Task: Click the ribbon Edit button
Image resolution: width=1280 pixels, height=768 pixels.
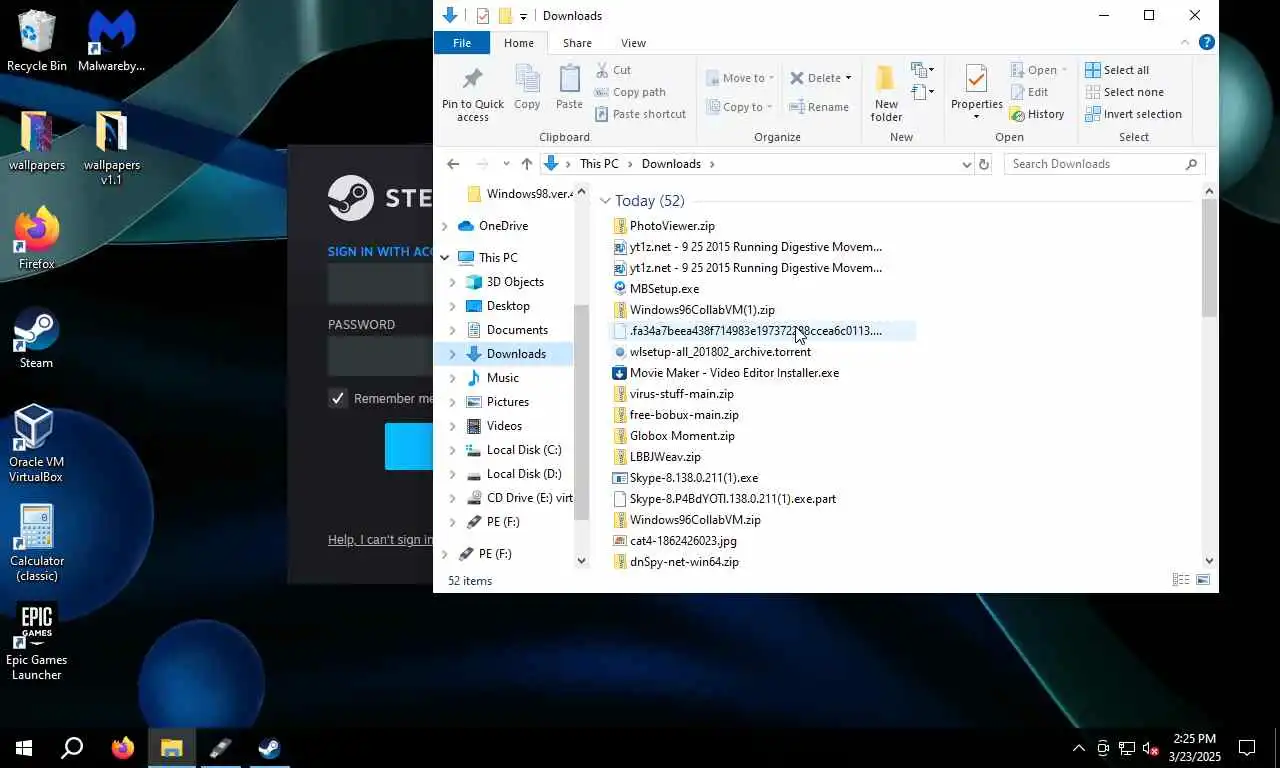Action: click(1029, 92)
